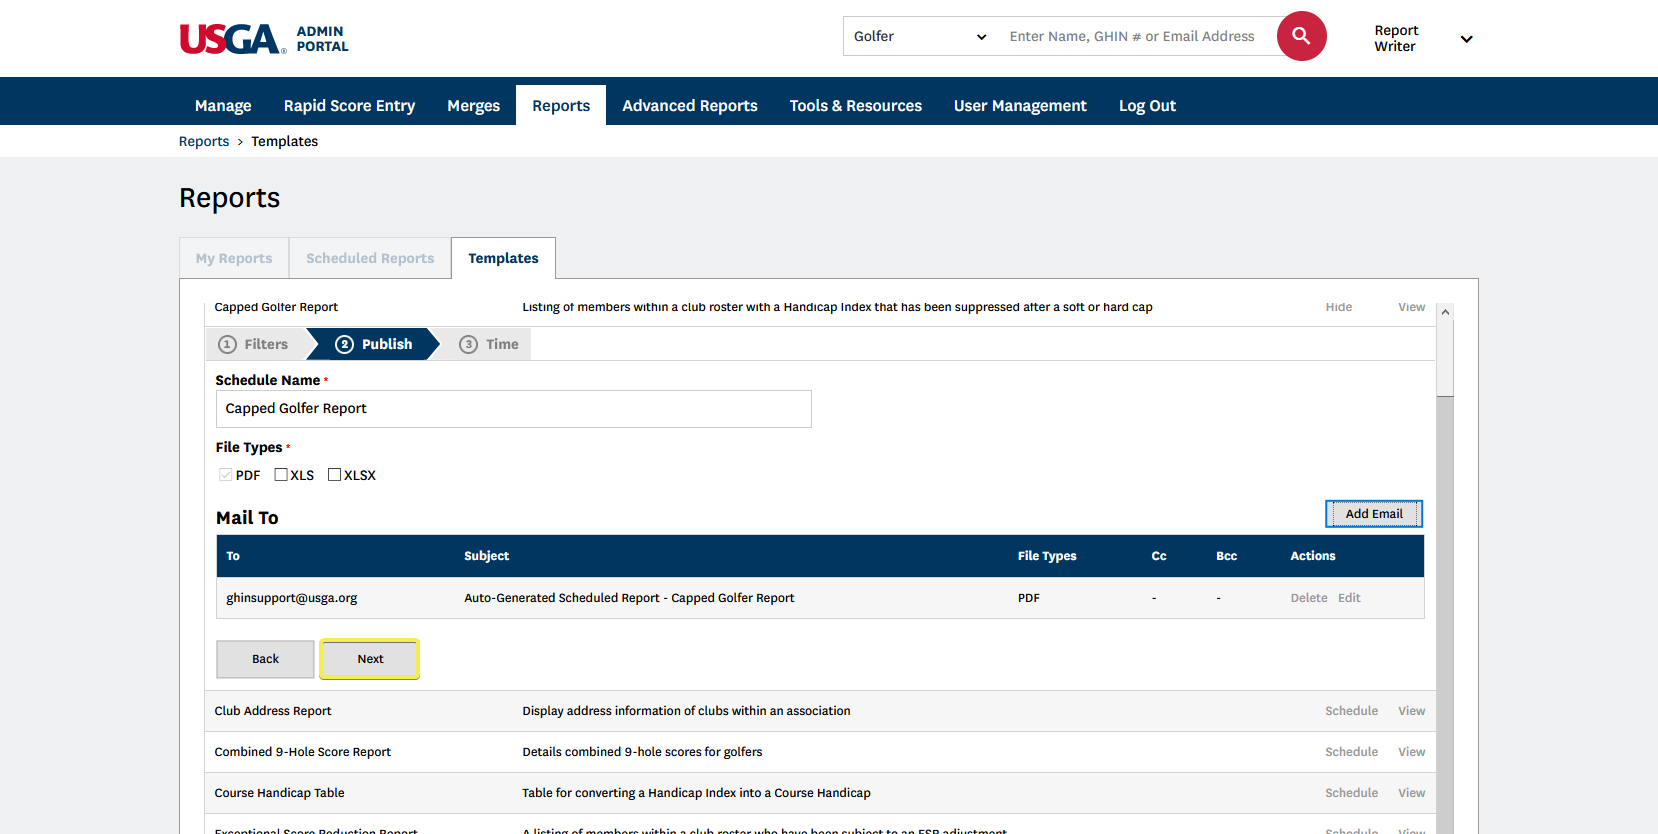Open Advanced Reports in navigation bar
The width and height of the screenshot is (1658, 834).
pyautogui.click(x=689, y=106)
